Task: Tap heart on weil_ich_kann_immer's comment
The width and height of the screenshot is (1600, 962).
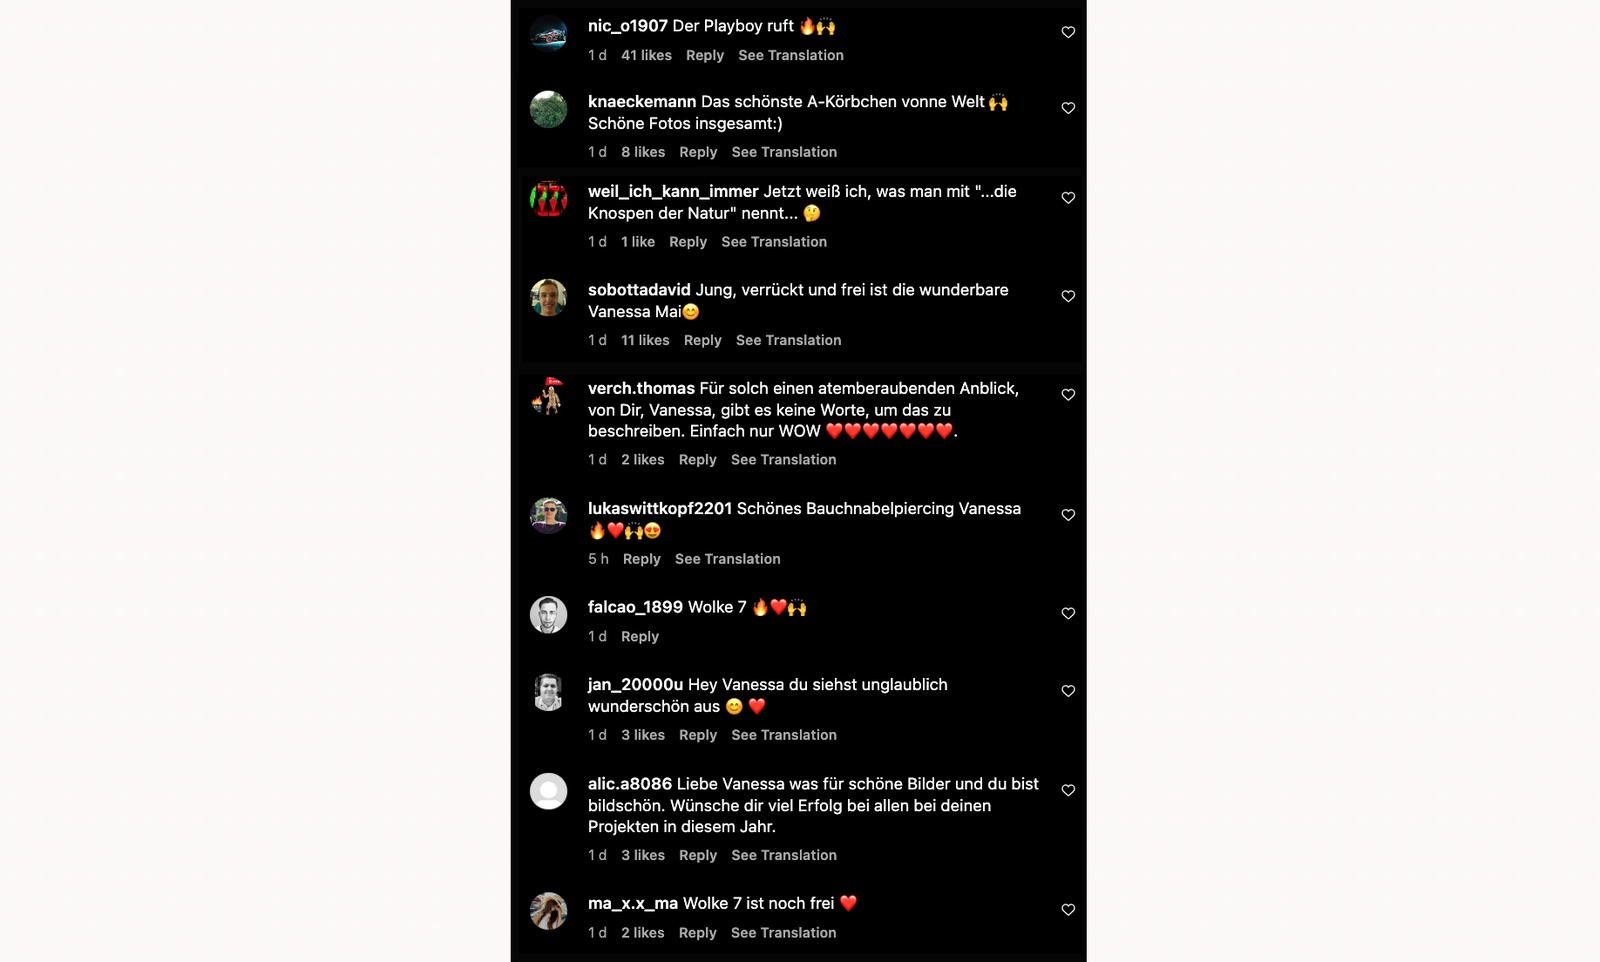Action: (1068, 198)
